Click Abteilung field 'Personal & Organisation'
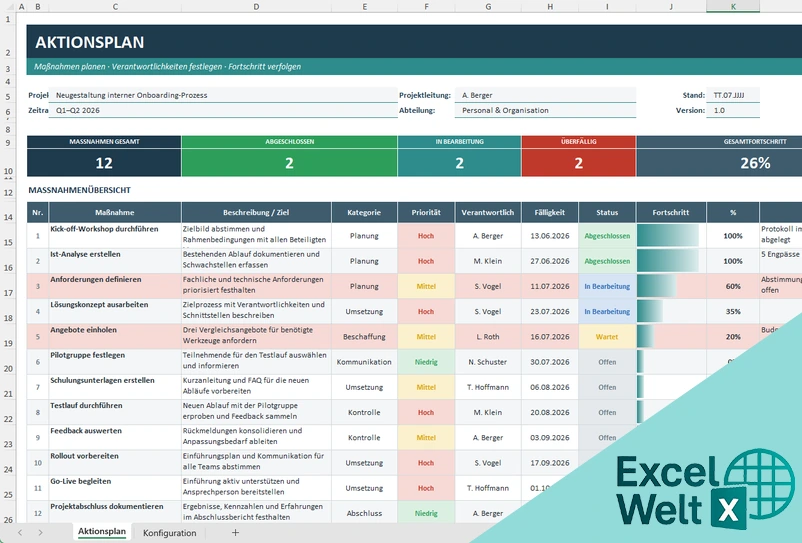The height and width of the screenshot is (543, 802). coord(545,110)
